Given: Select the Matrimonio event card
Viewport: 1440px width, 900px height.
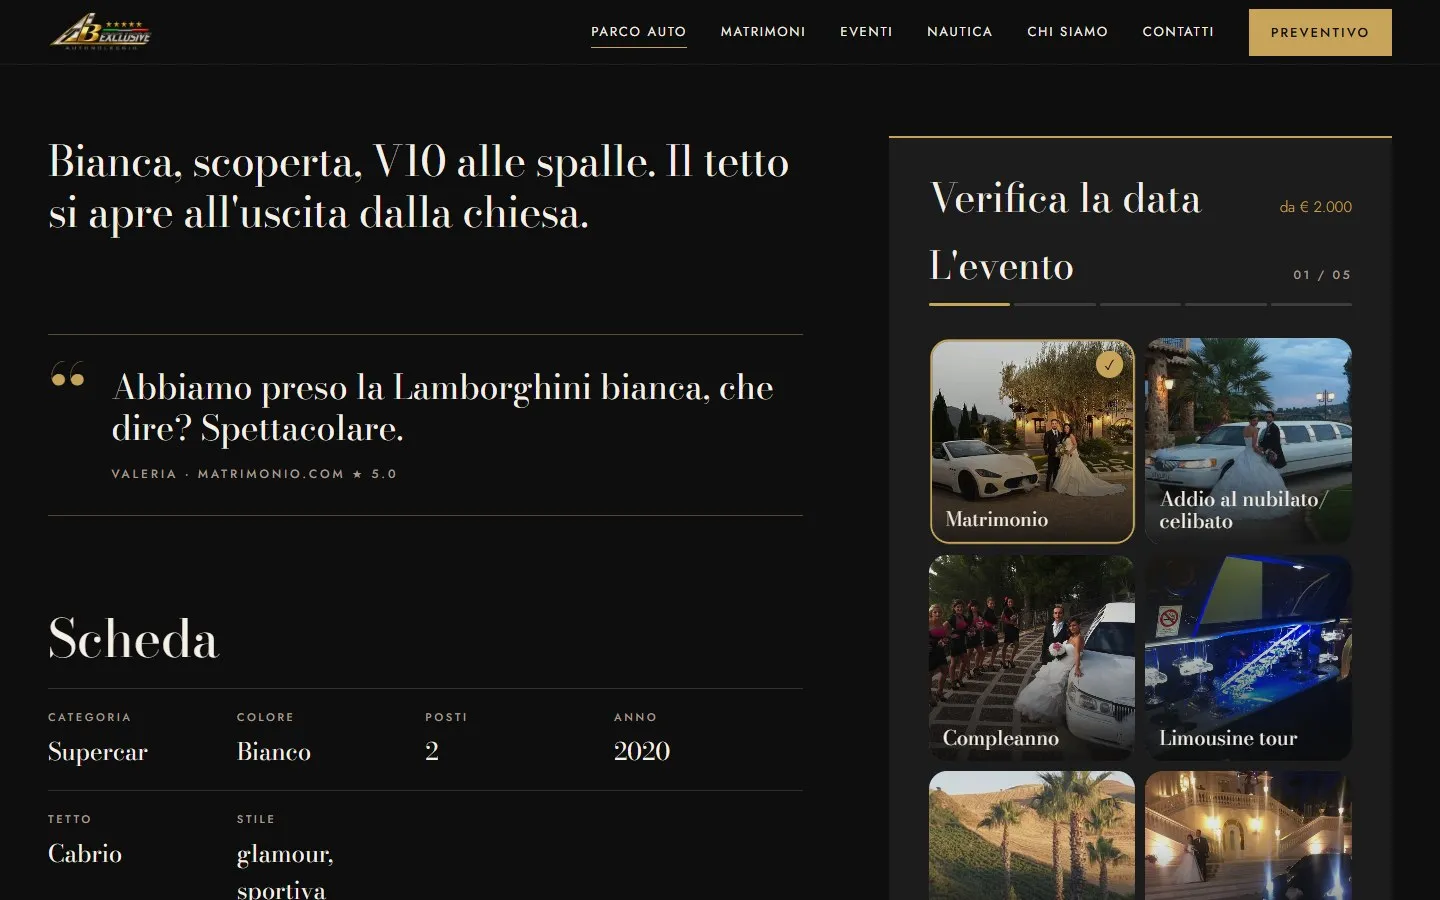Looking at the screenshot, I should [1032, 441].
